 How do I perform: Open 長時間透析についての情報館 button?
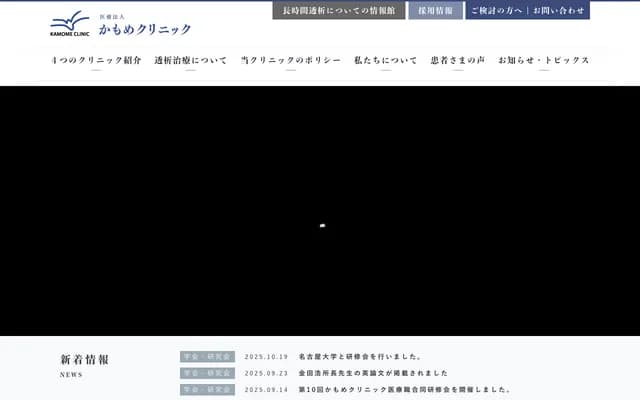[x=339, y=11]
